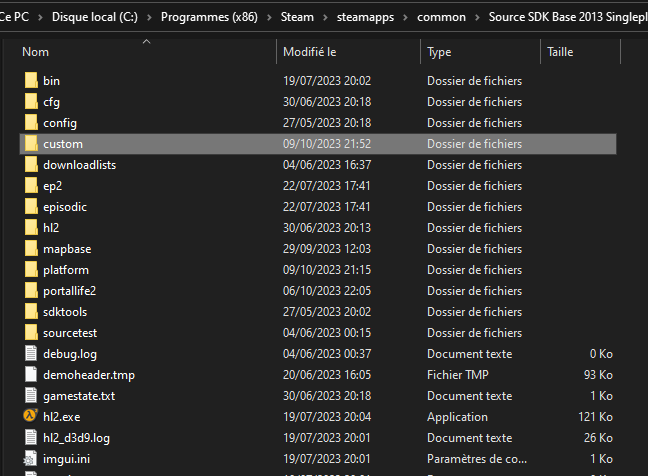
Task: Open breadcrumb chevron after steamapps
Action: click(x=406, y=17)
